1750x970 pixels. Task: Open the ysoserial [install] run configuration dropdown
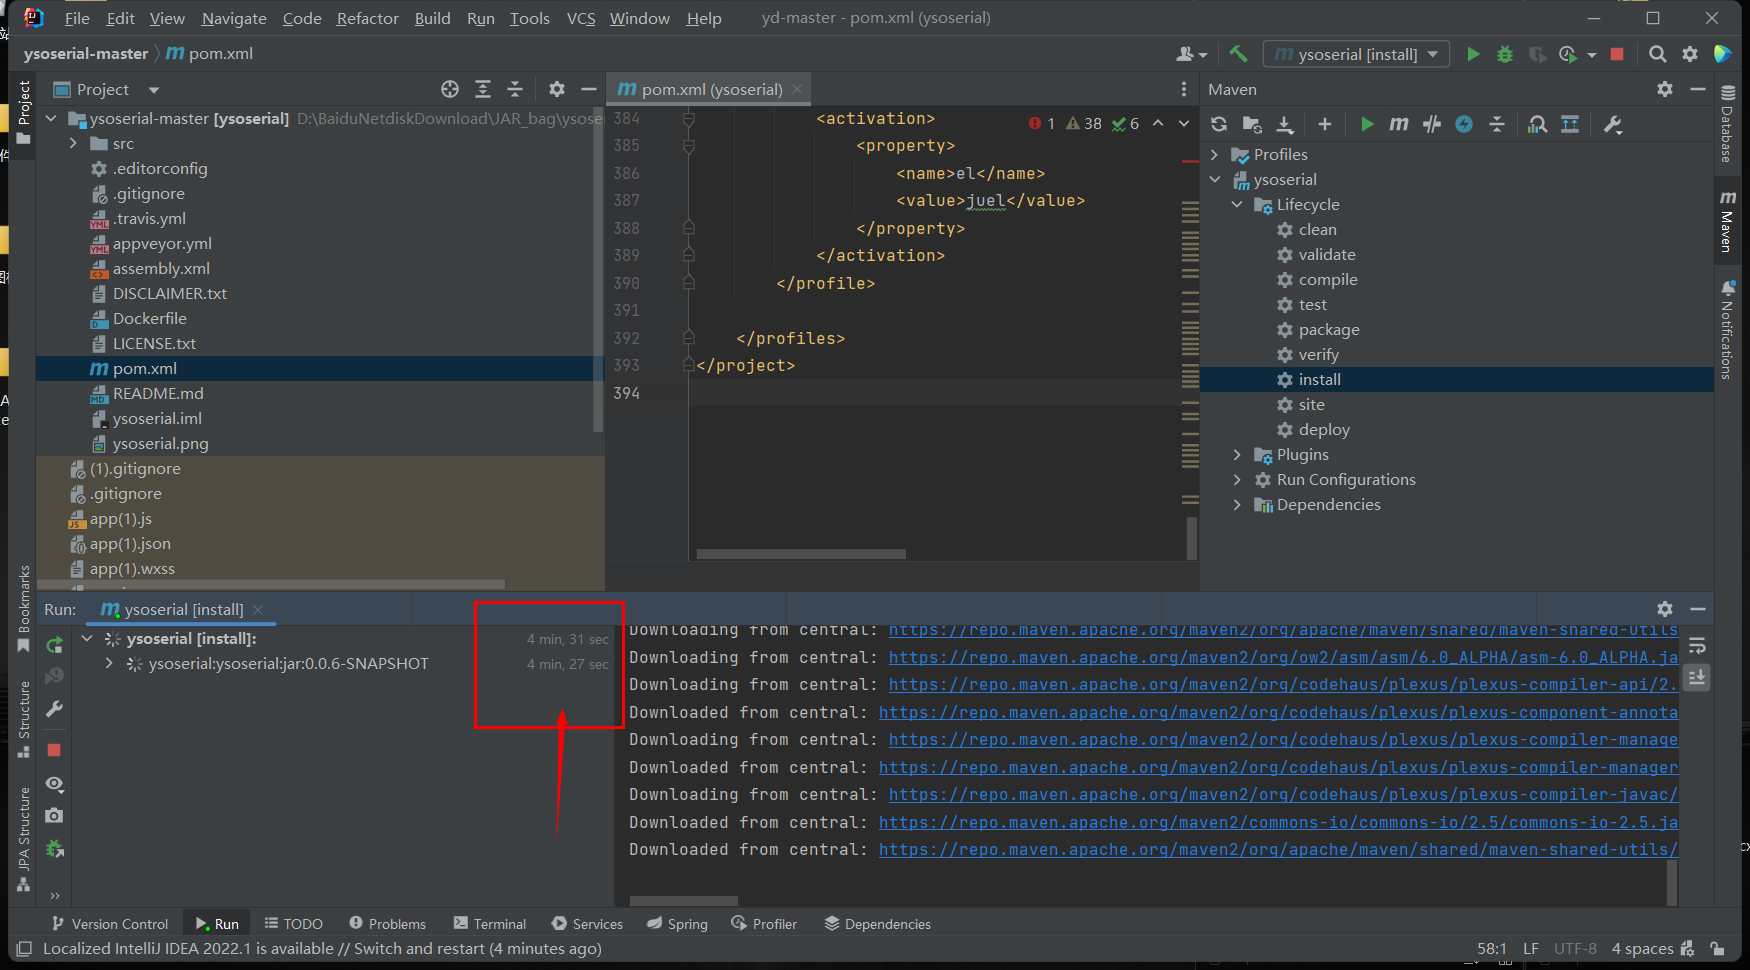pyautogui.click(x=1357, y=54)
